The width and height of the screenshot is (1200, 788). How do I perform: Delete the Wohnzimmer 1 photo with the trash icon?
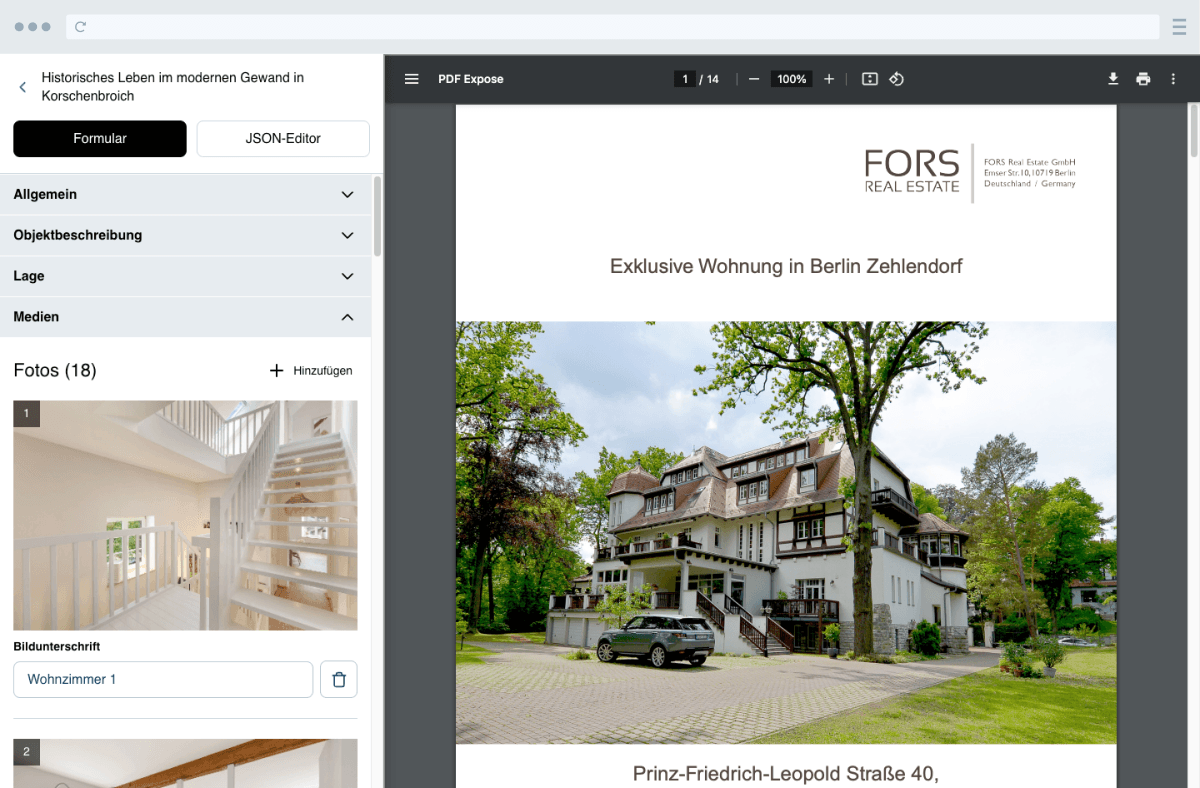(x=339, y=679)
